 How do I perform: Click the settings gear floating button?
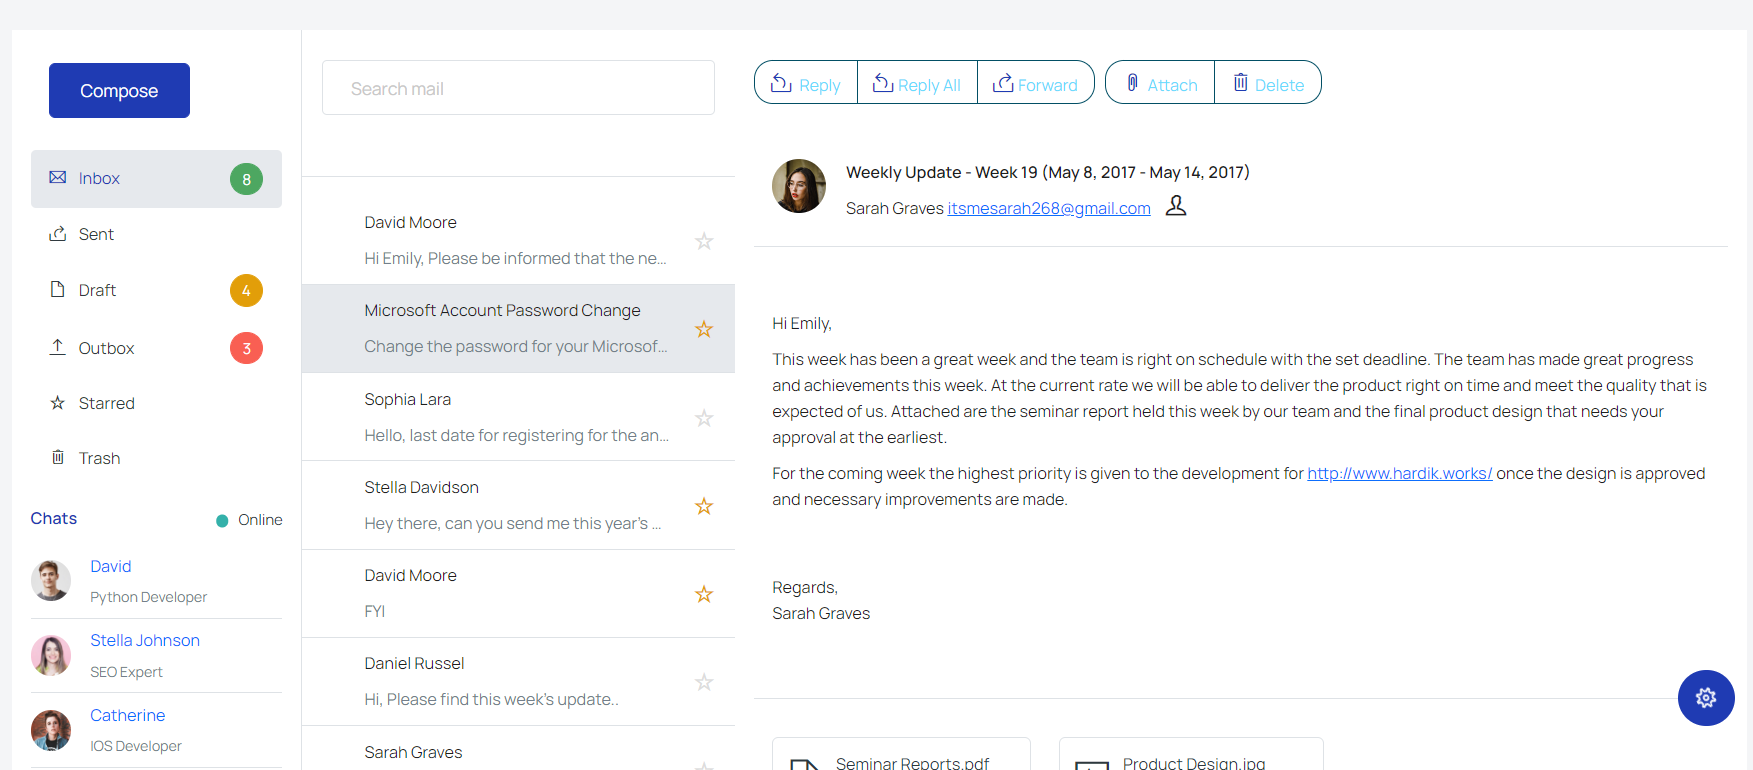pyautogui.click(x=1705, y=698)
